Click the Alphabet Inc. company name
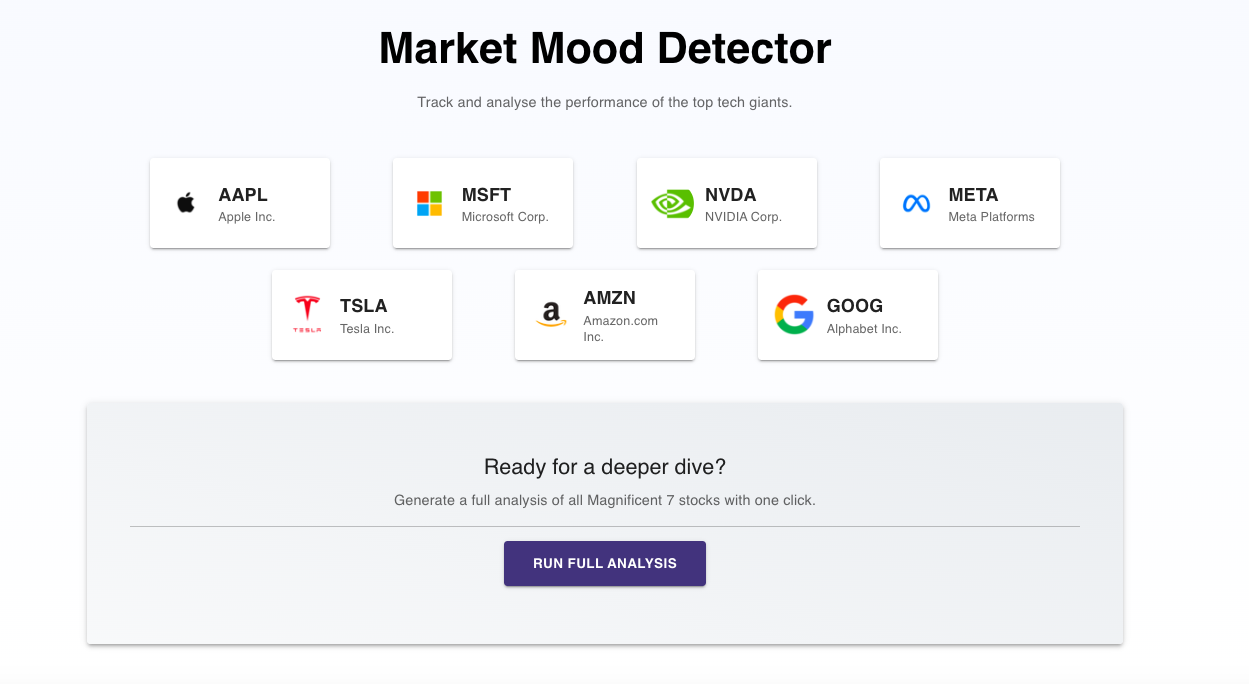Screen dimensions: 1249x684 (864, 329)
